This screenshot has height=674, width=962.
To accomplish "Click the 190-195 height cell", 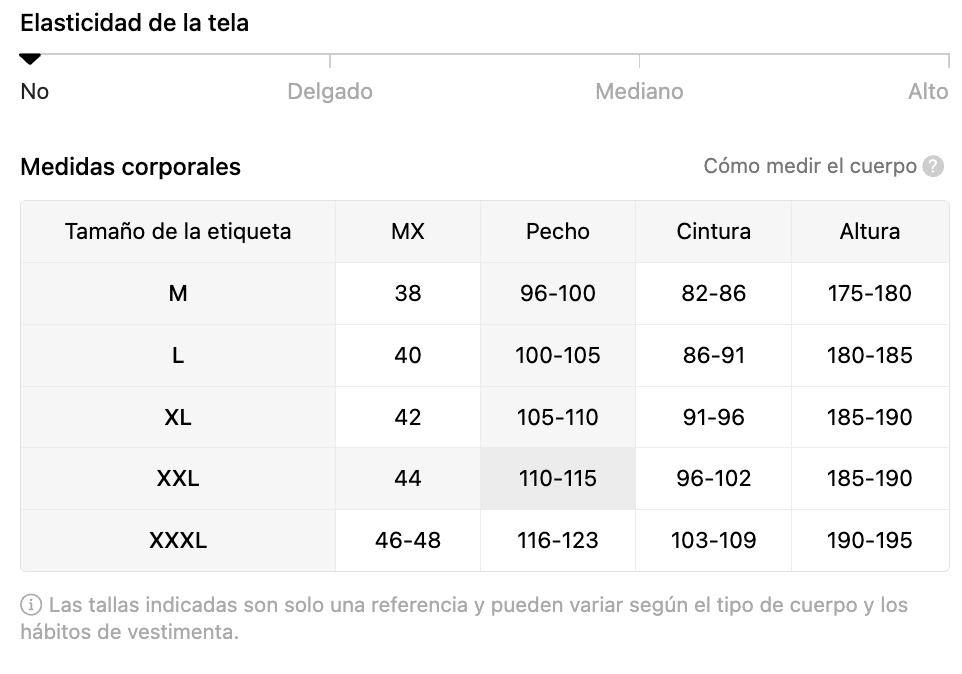I will click(x=870, y=540).
